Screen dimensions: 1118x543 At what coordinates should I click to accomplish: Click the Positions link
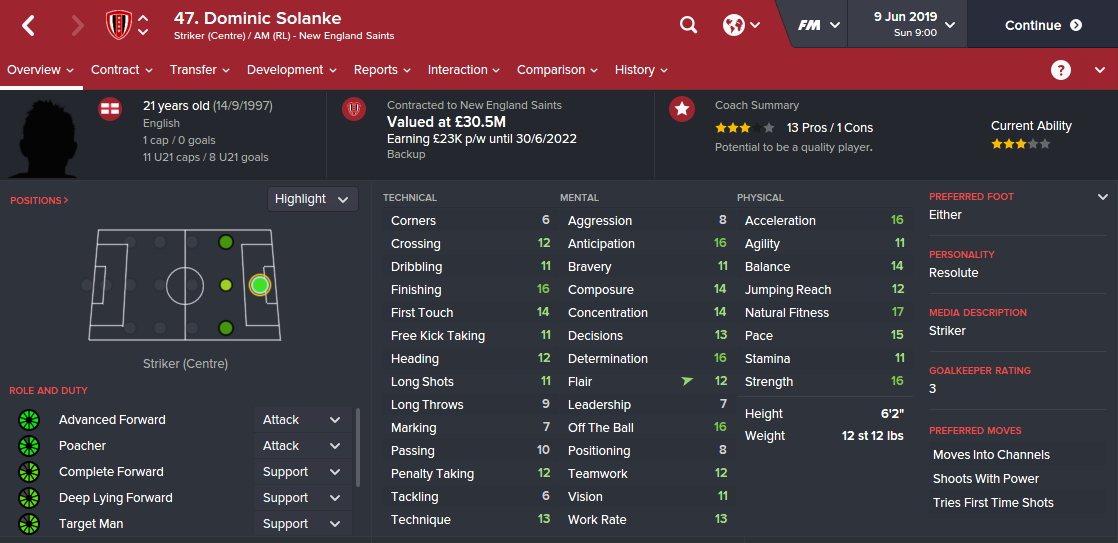point(40,201)
